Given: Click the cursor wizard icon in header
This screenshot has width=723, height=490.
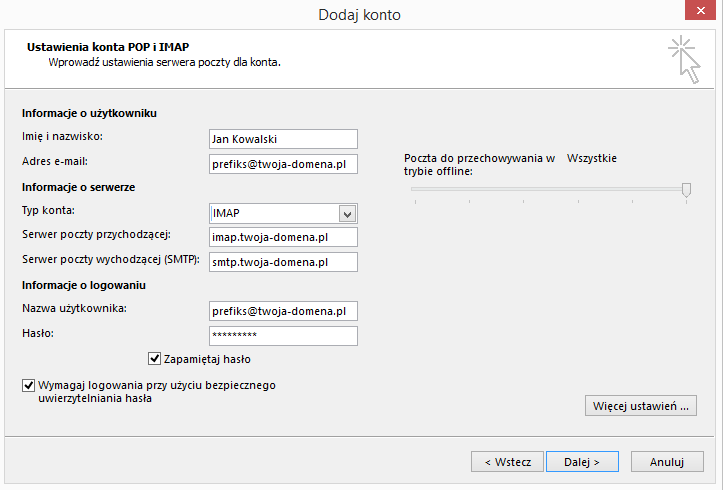Looking at the screenshot, I should pyautogui.click(x=685, y=60).
